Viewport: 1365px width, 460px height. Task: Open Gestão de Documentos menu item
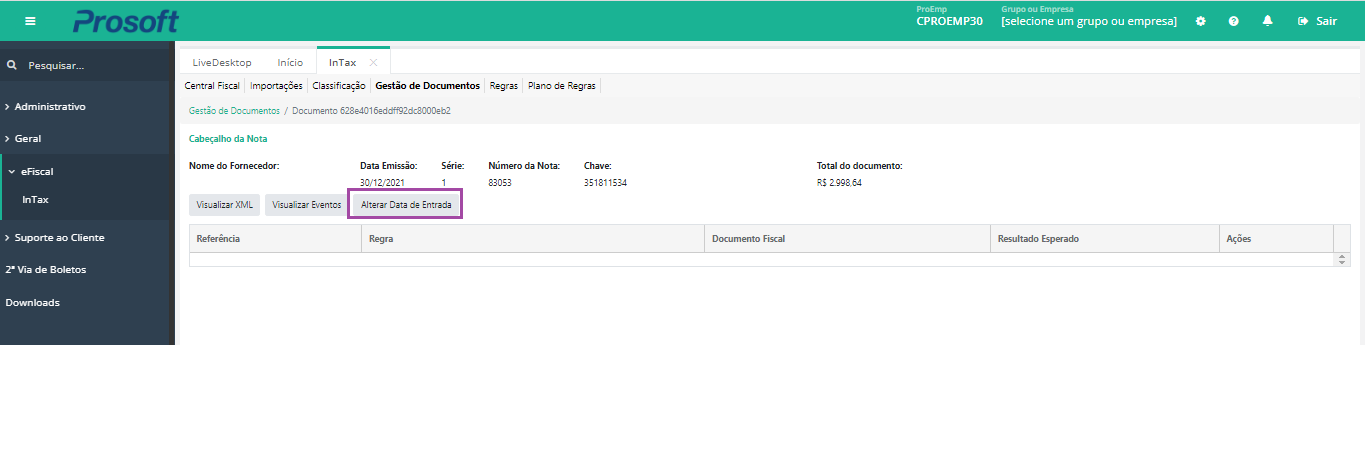427,86
